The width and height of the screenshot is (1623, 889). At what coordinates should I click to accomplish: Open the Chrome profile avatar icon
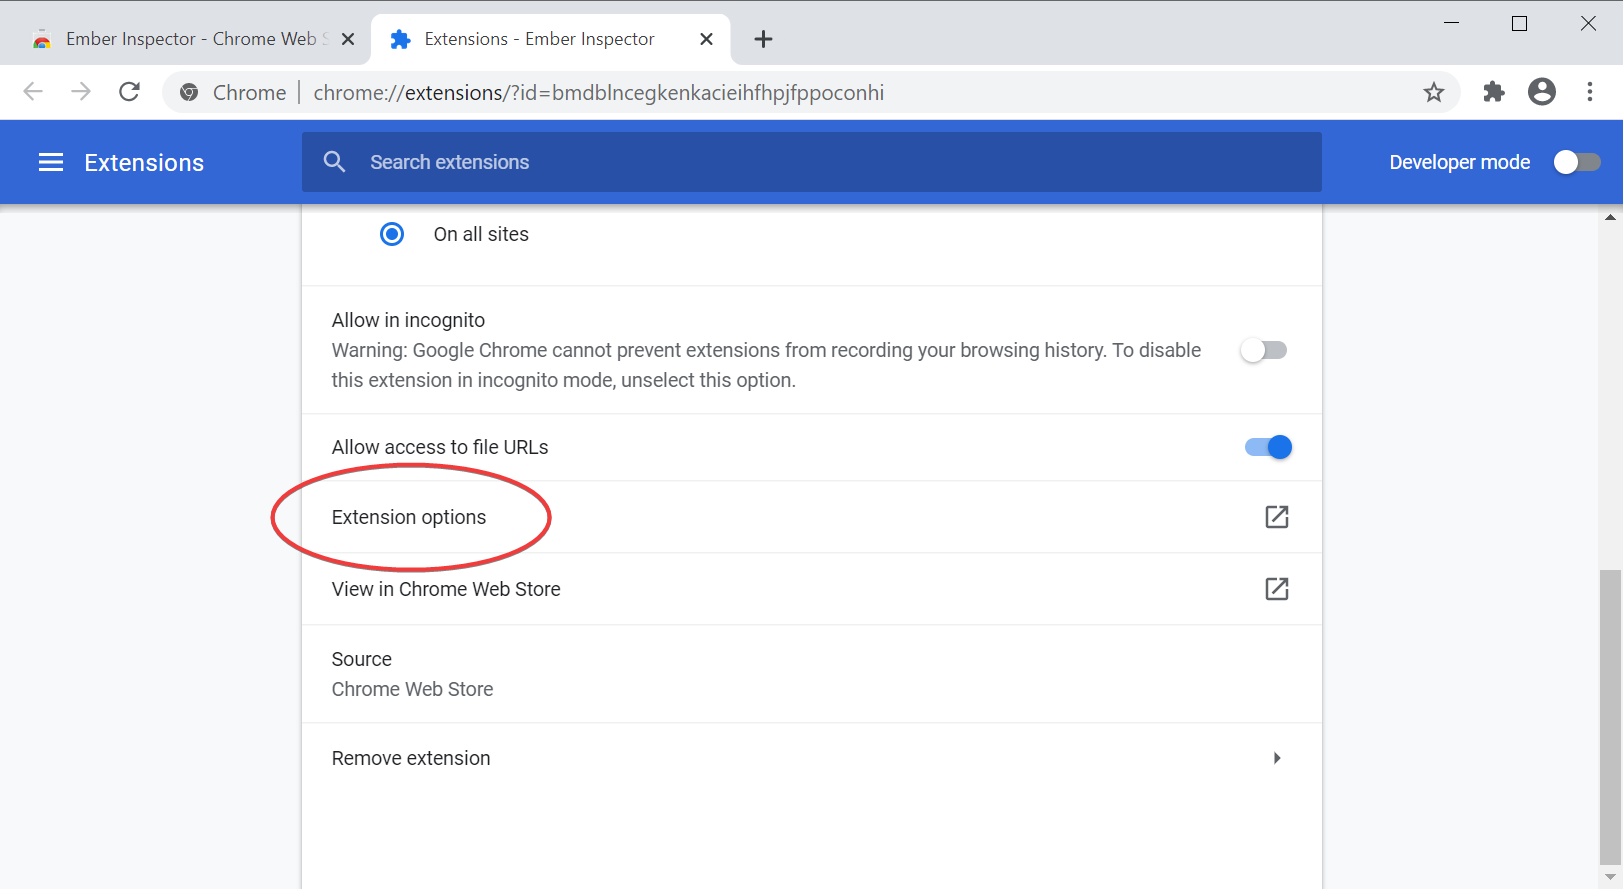click(1541, 92)
